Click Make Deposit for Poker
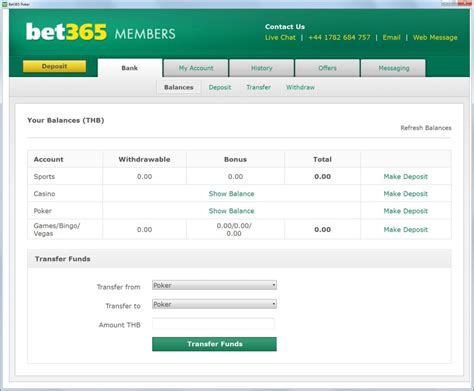The width and height of the screenshot is (474, 391). (405, 211)
